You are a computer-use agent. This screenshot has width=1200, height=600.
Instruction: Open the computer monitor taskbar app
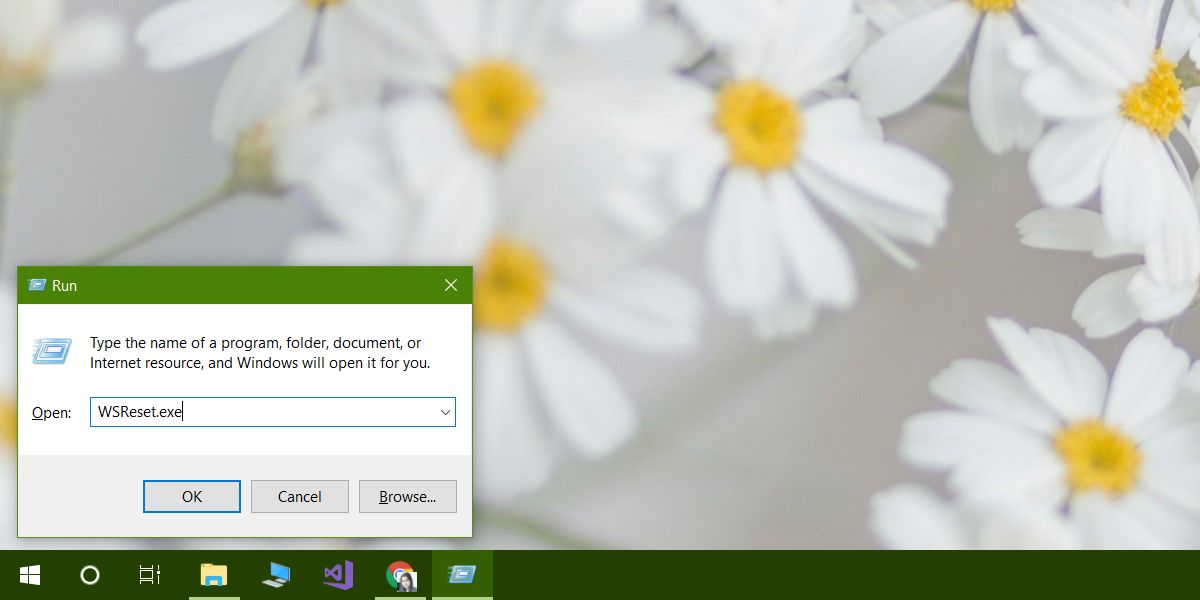pyautogui.click(x=276, y=575)
